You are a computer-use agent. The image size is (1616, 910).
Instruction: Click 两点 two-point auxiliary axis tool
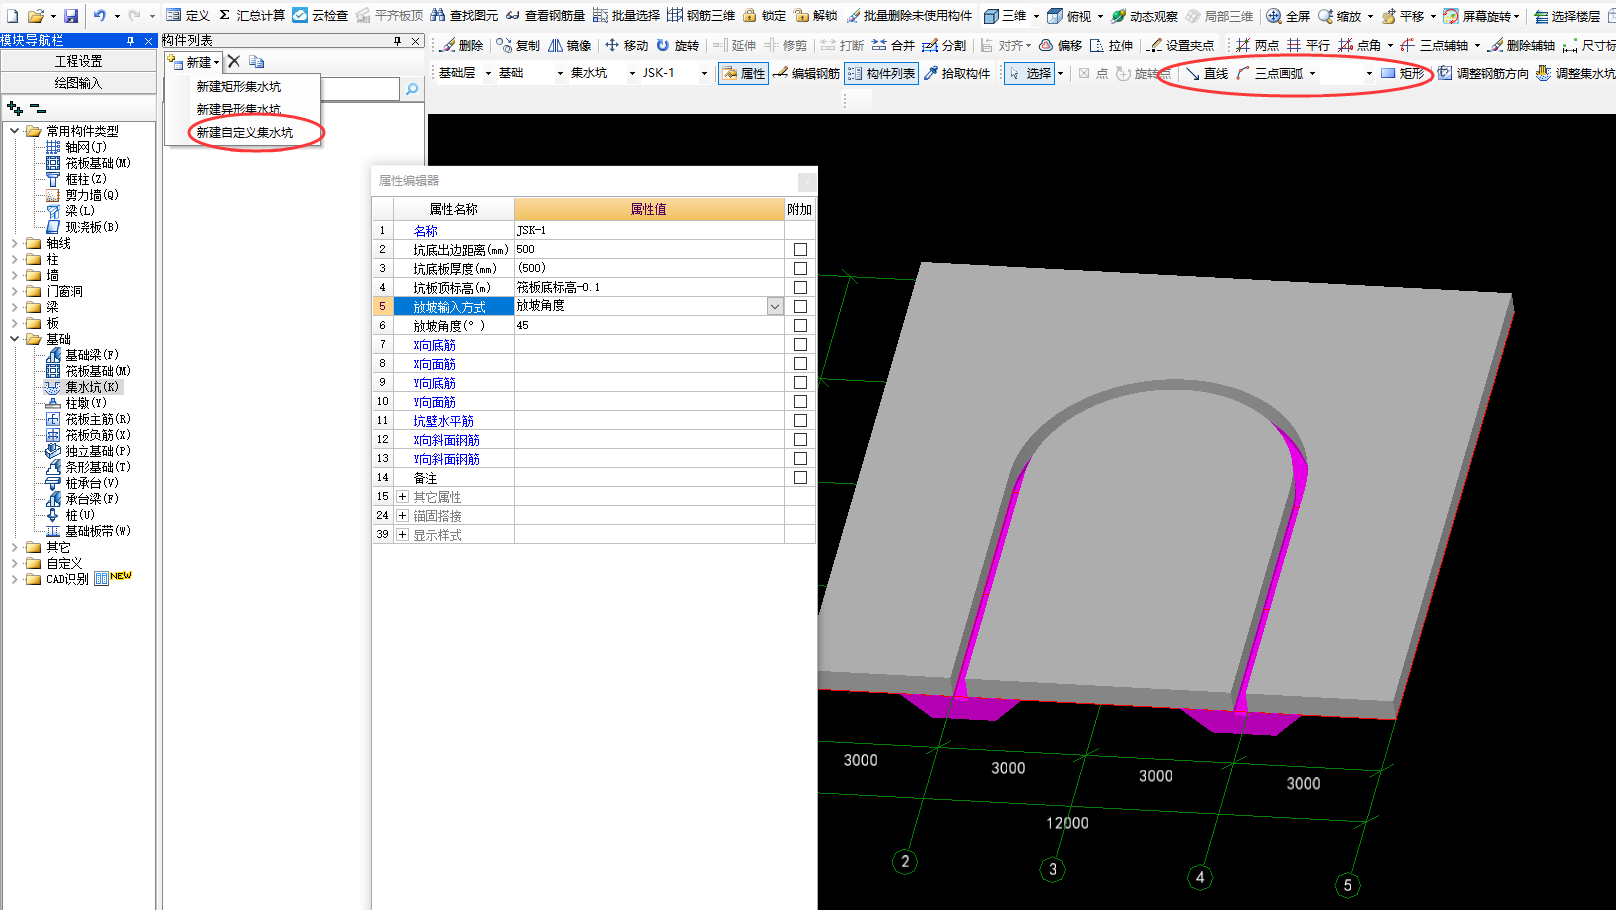tap(1257, 45)
